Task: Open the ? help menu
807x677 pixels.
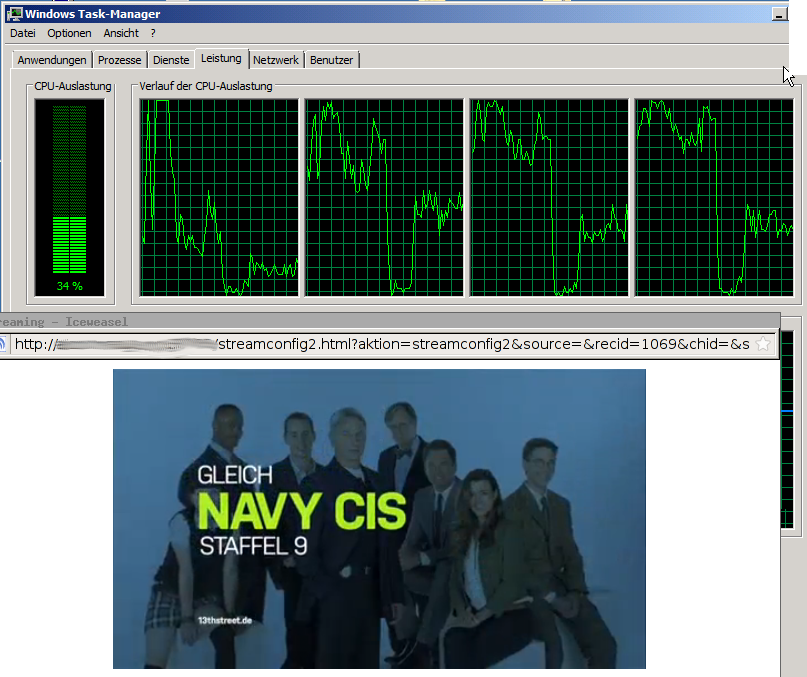Action: pos(153,33)
